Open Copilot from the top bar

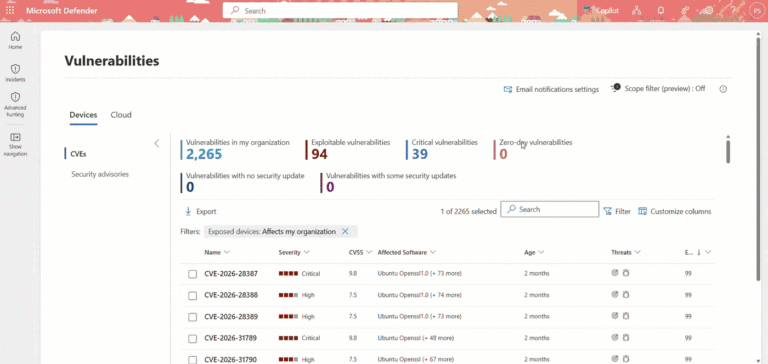pyautogui.click(x=601, y=10)
